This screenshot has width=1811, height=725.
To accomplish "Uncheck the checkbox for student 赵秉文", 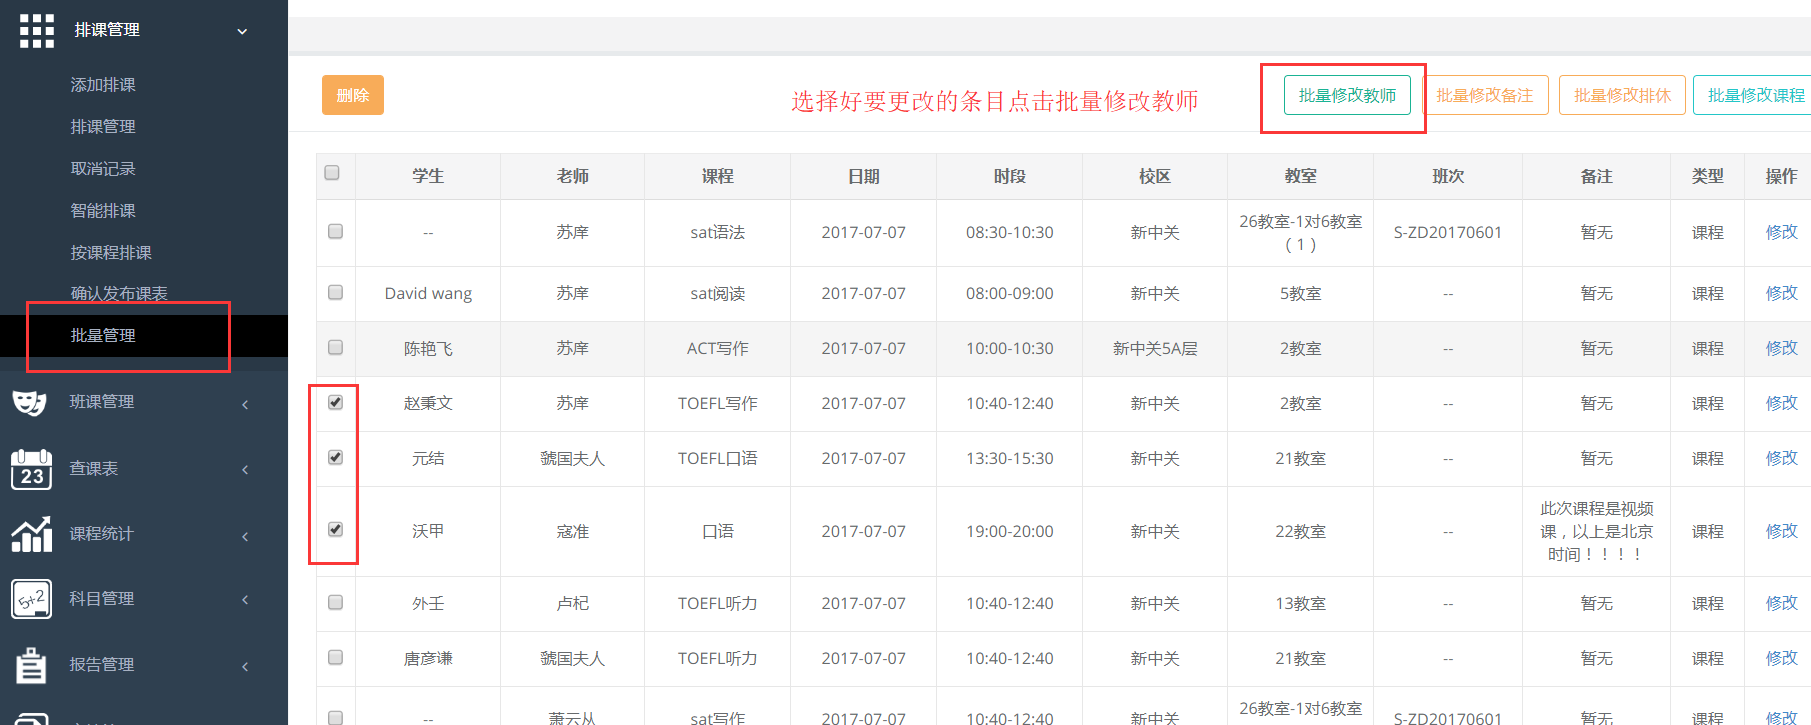I will tap(335, 402).
